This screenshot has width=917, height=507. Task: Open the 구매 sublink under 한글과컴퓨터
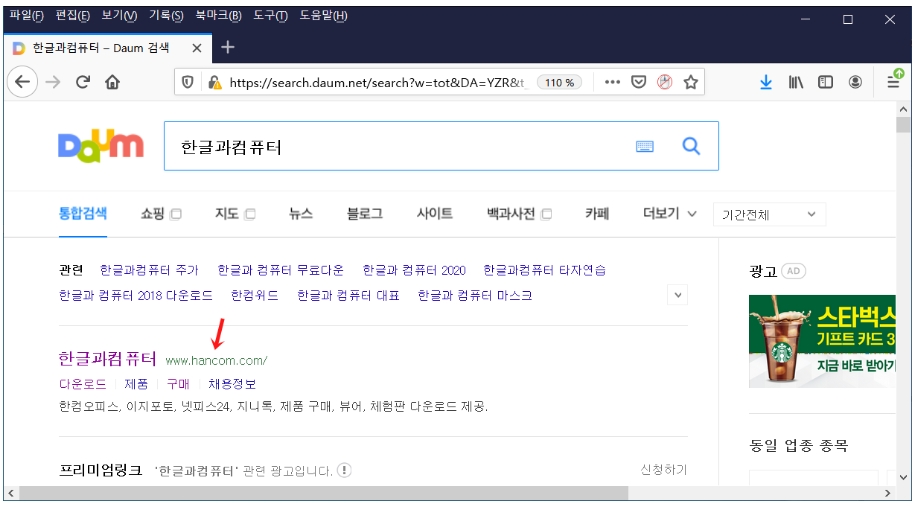tap(178, 384)
